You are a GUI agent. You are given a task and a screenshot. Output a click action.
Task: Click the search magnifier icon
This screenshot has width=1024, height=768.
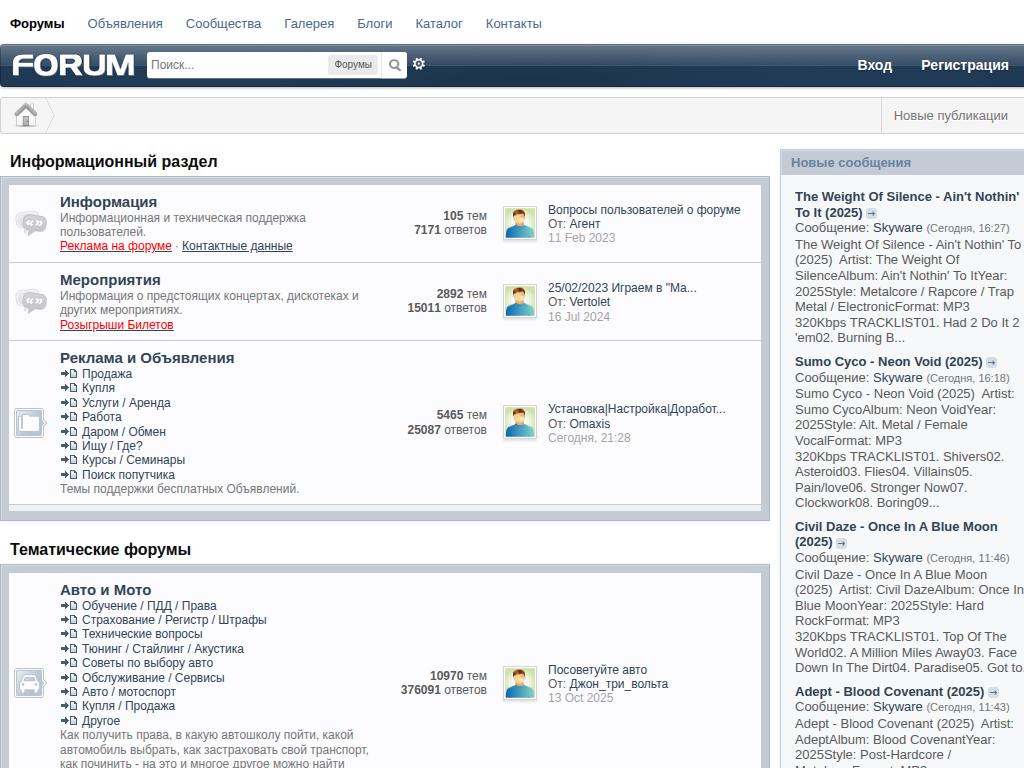tap(395, 65)
